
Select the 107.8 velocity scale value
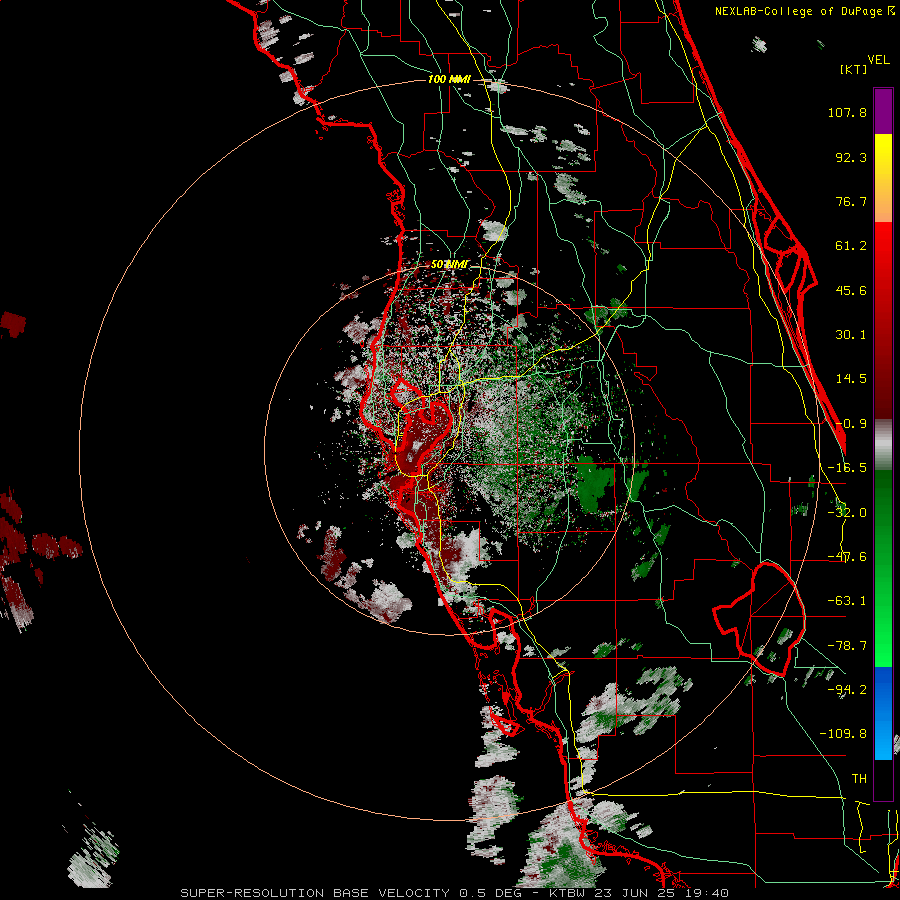point(847,112)
